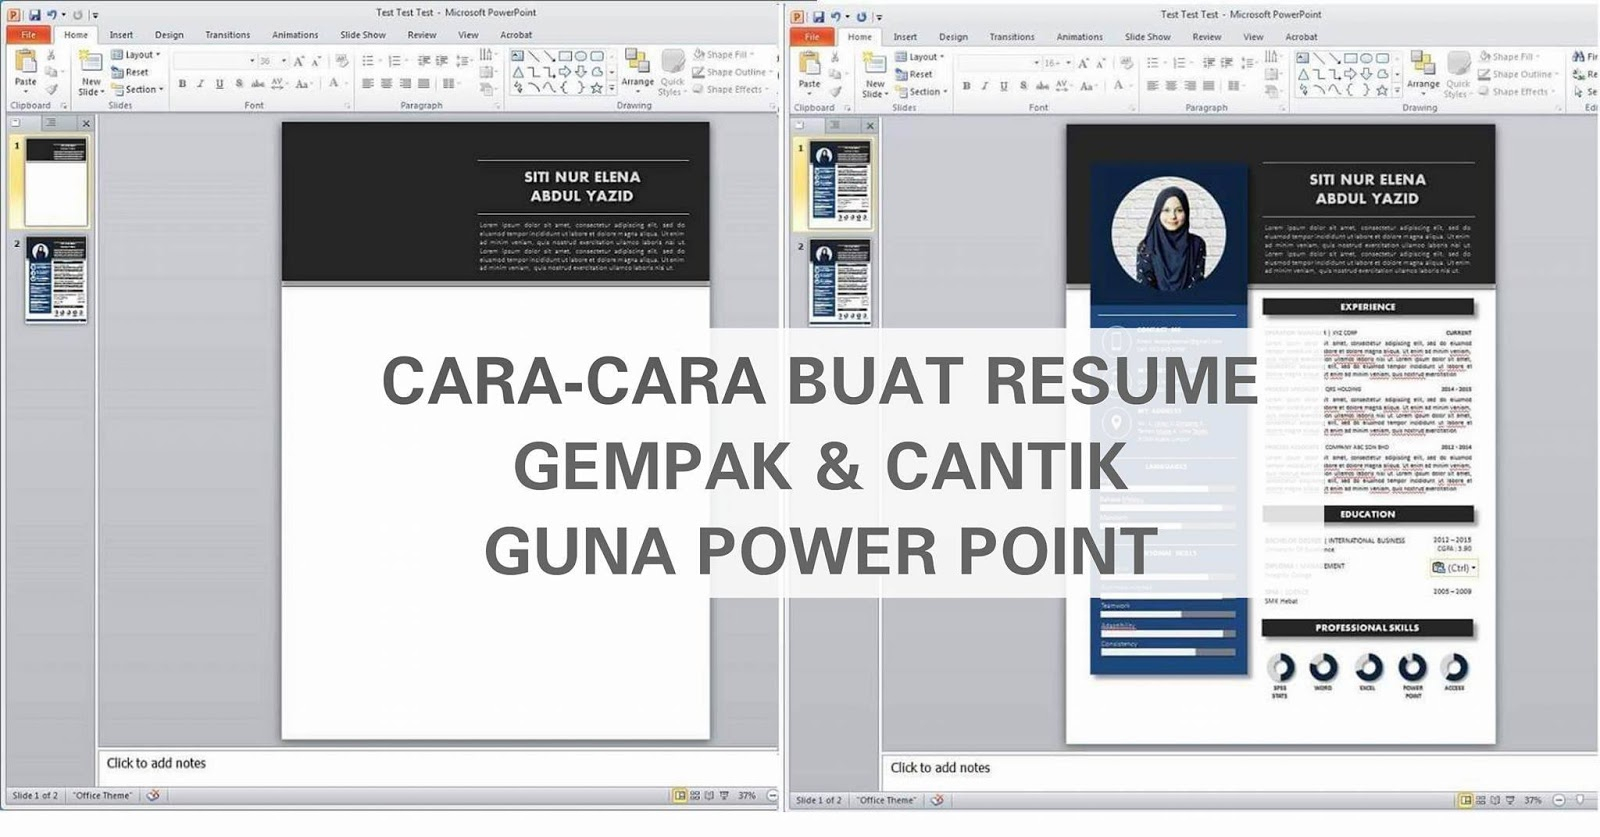Image resolution: width=1600 pixels, height=837 pixels.
Task: Select slide 1 thumbnail in left window
Action: 56,182
